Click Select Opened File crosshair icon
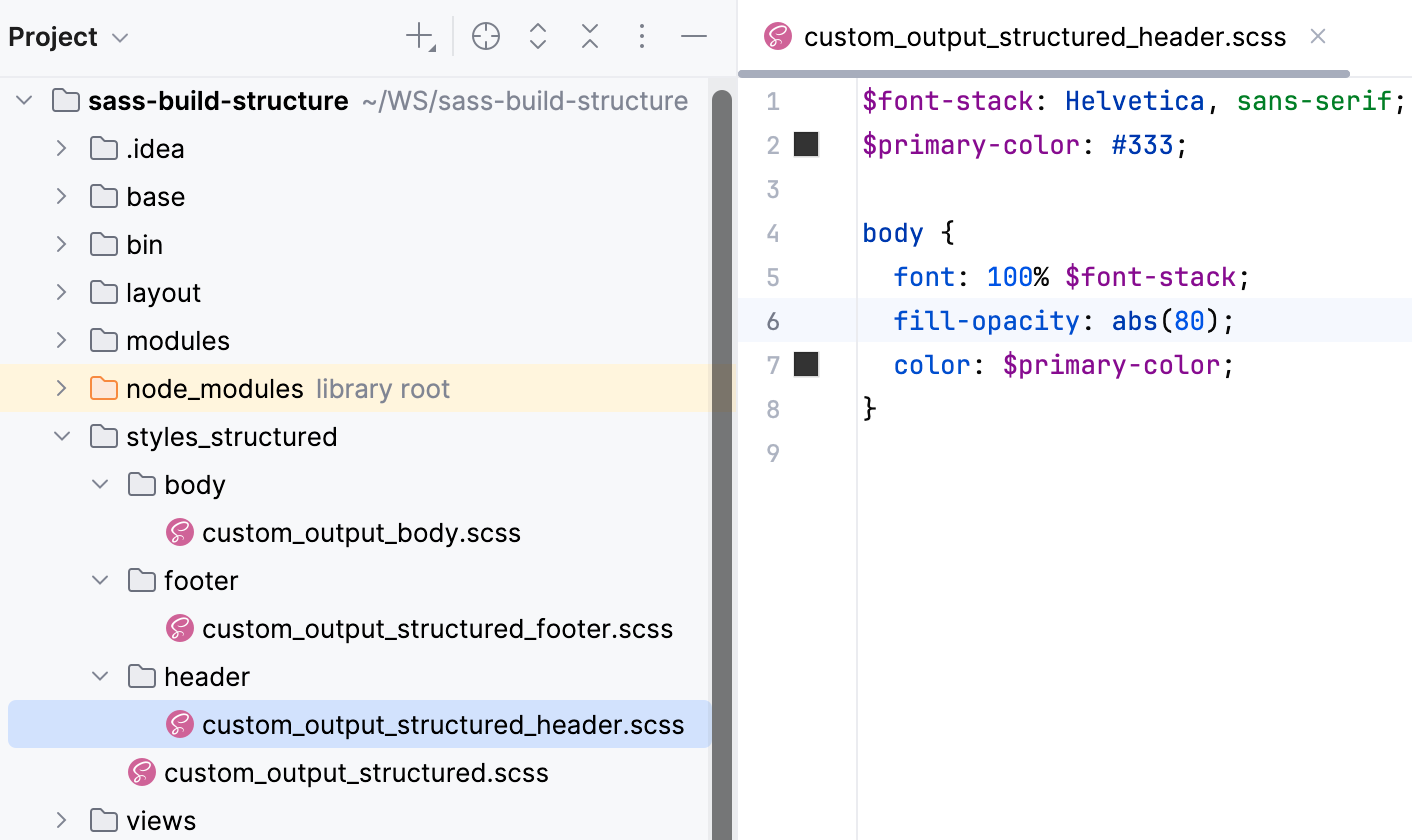Viewport: 1412px width, 840px height. (486, 38)
